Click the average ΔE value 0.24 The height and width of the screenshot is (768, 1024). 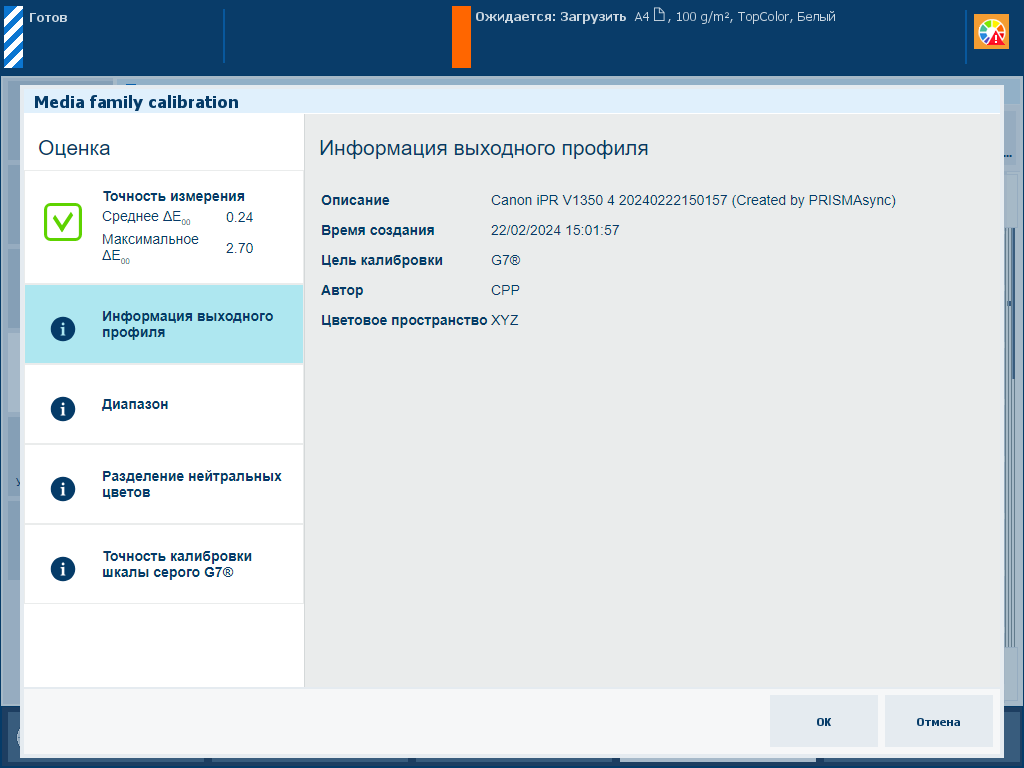[x=240, y=217]
